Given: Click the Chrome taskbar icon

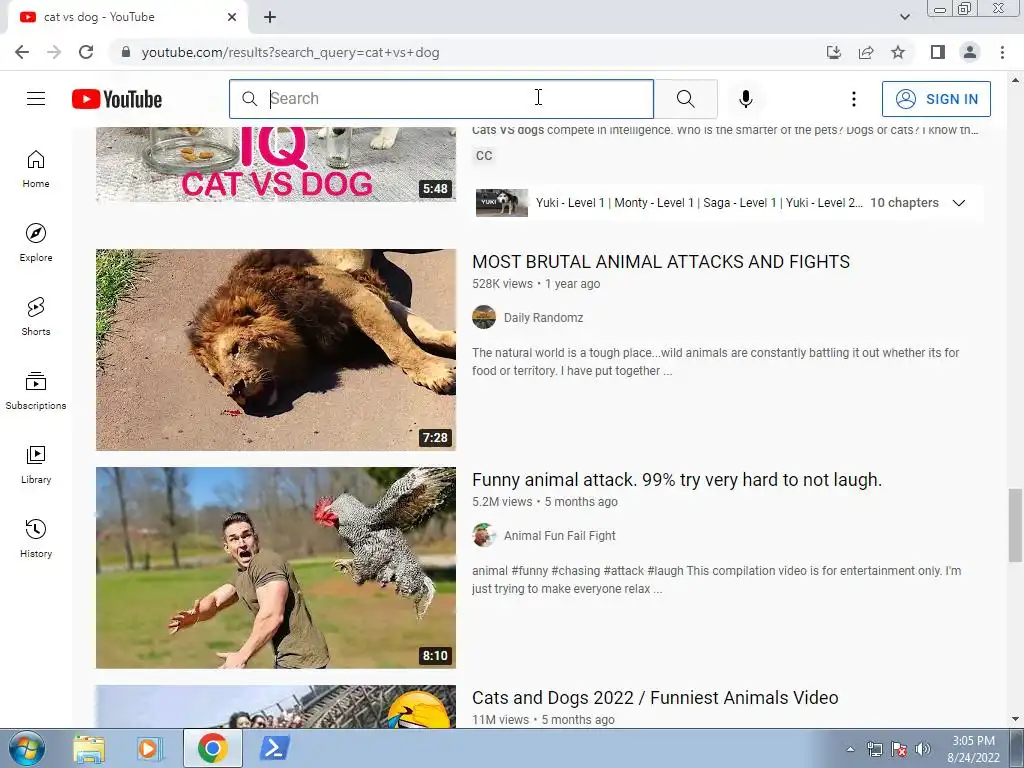Looking at the screenshot, I should 212,748.
